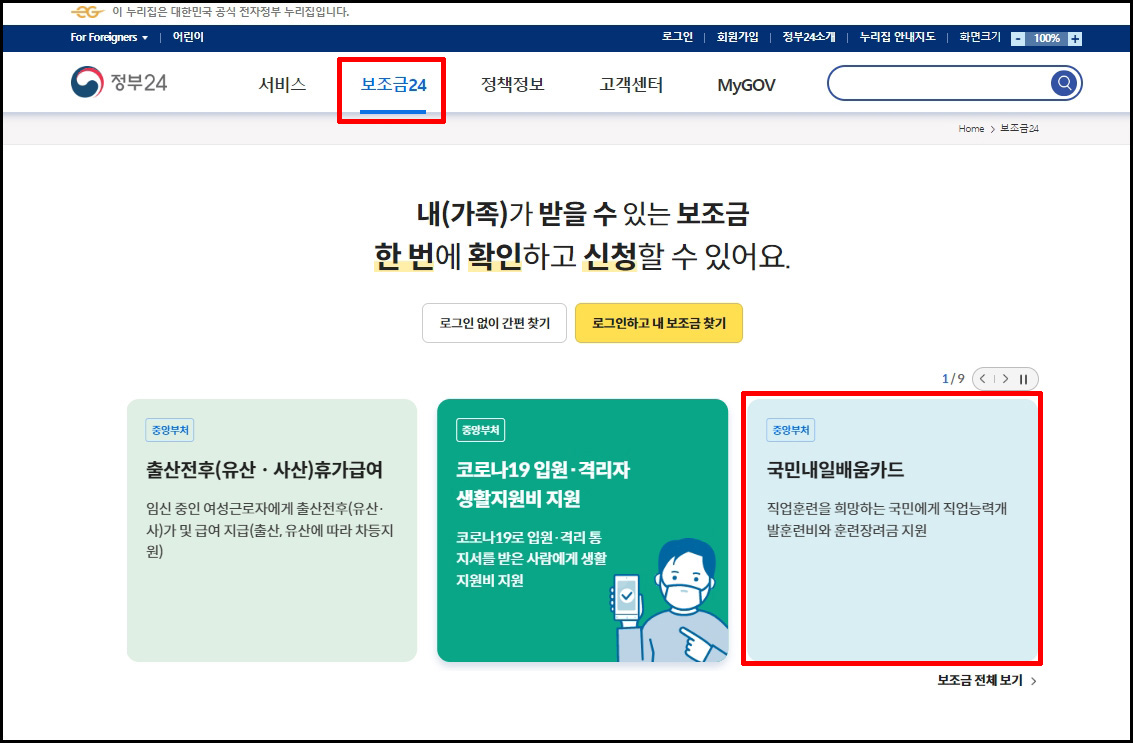Focus the search input field

point(939,83)
